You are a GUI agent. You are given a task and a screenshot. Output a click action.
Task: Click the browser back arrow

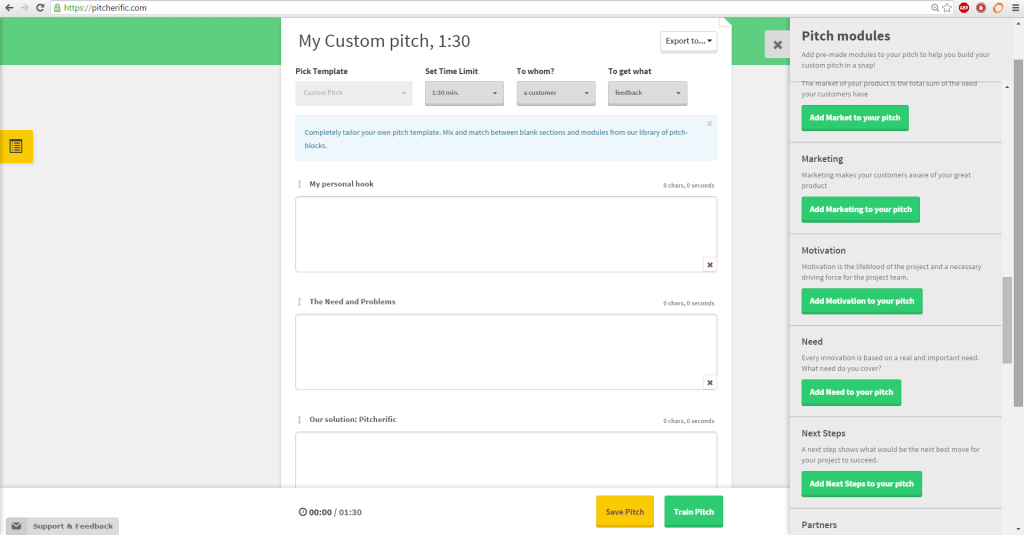(9, 8)
